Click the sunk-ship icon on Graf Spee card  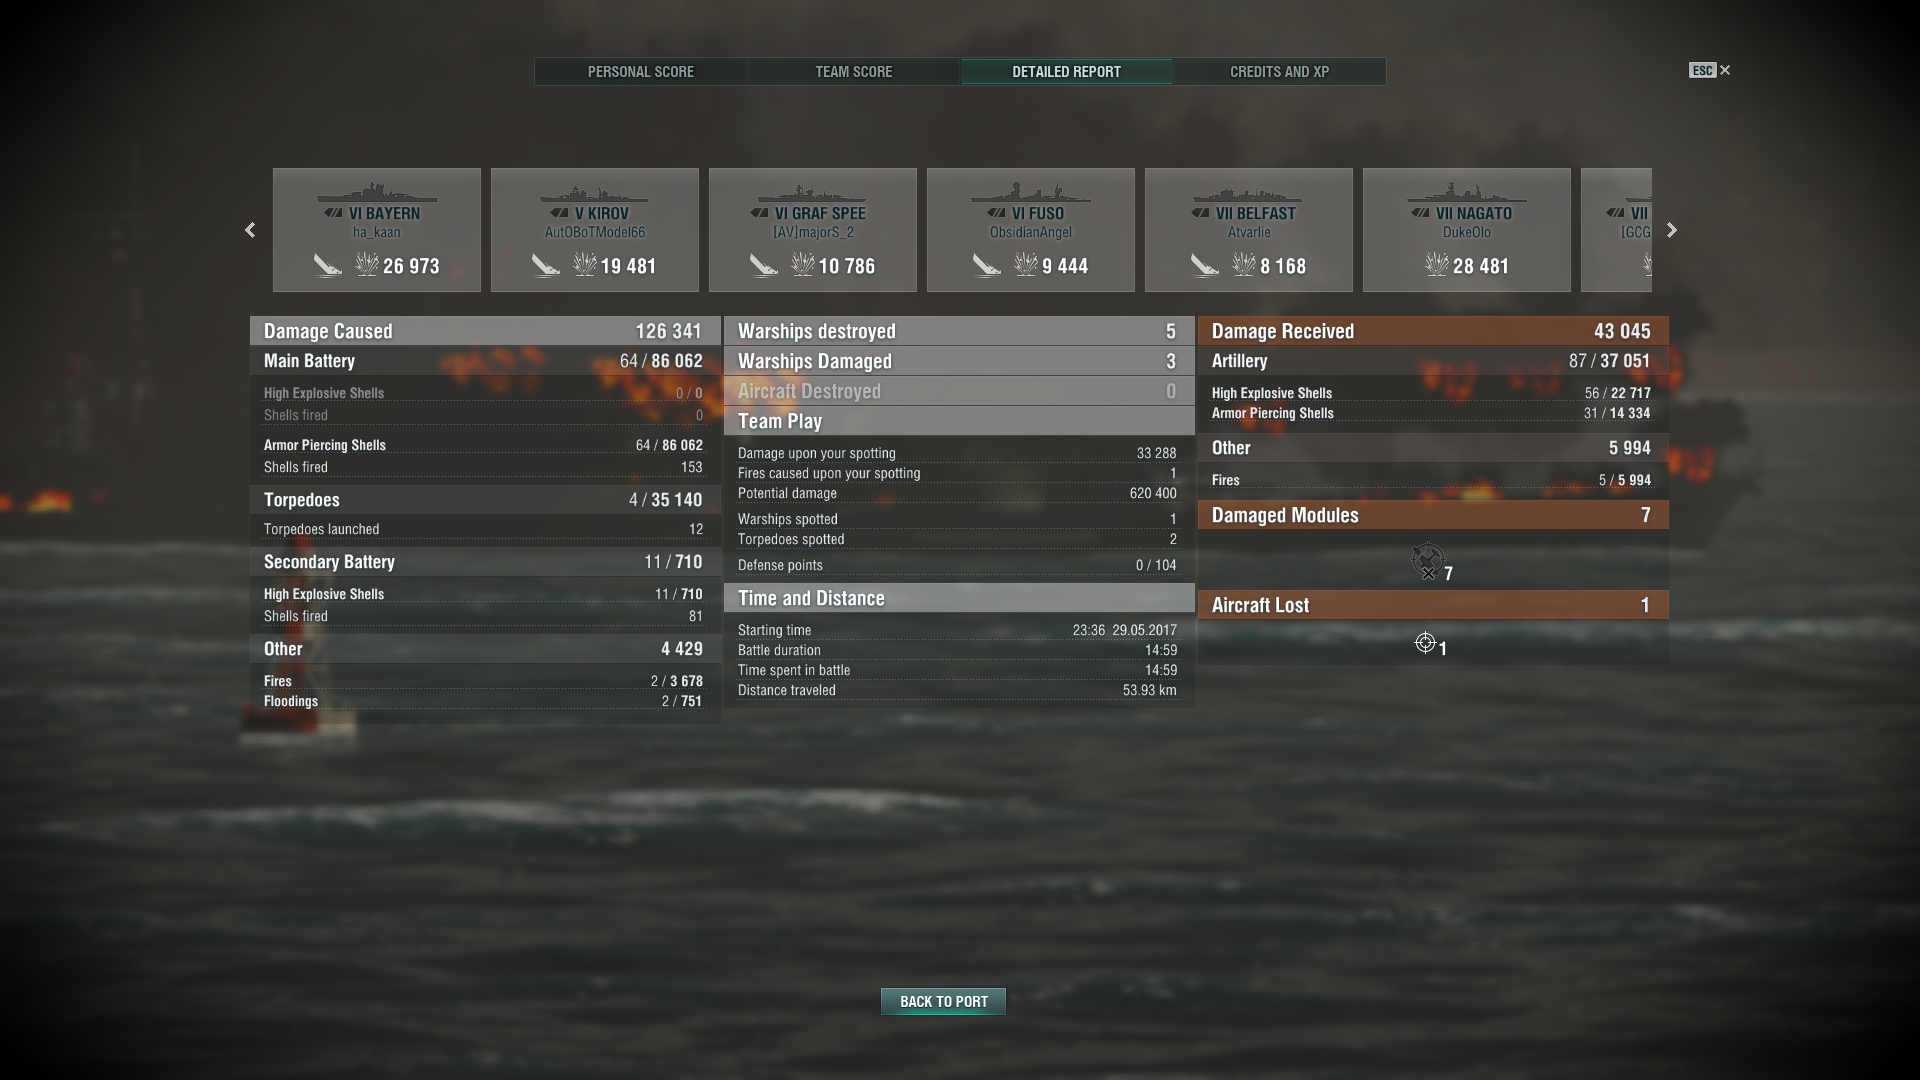tap(764, 265)
